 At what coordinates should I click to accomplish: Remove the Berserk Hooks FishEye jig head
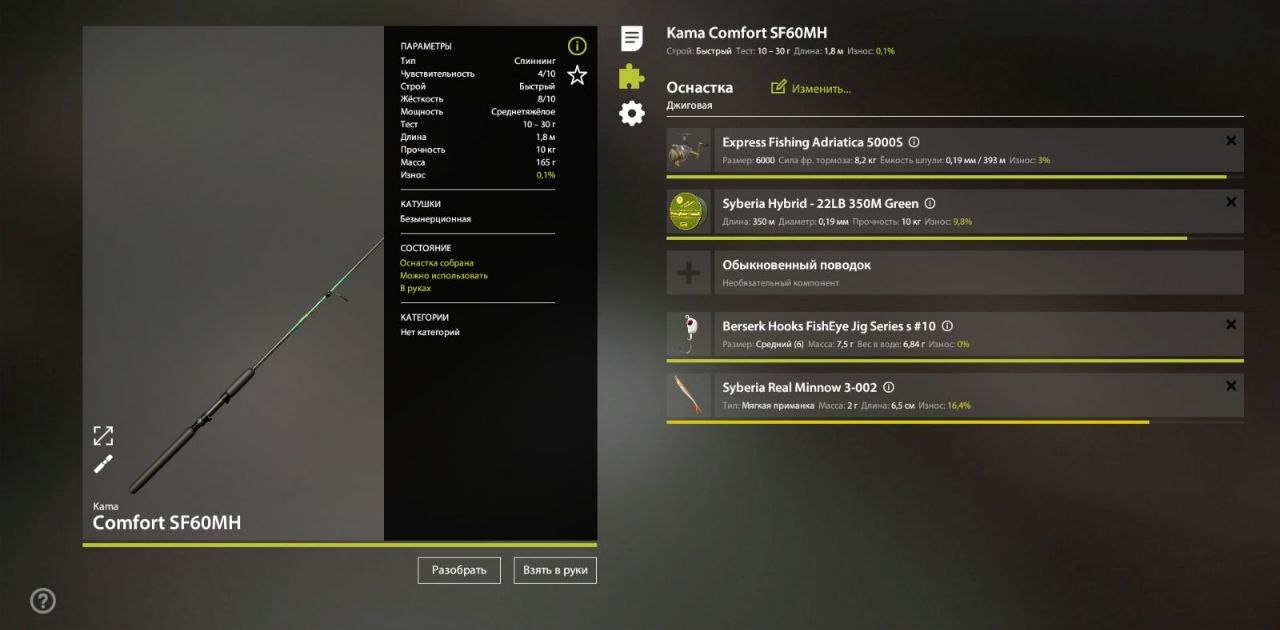pyautogui.click(x=1231, y=325)
